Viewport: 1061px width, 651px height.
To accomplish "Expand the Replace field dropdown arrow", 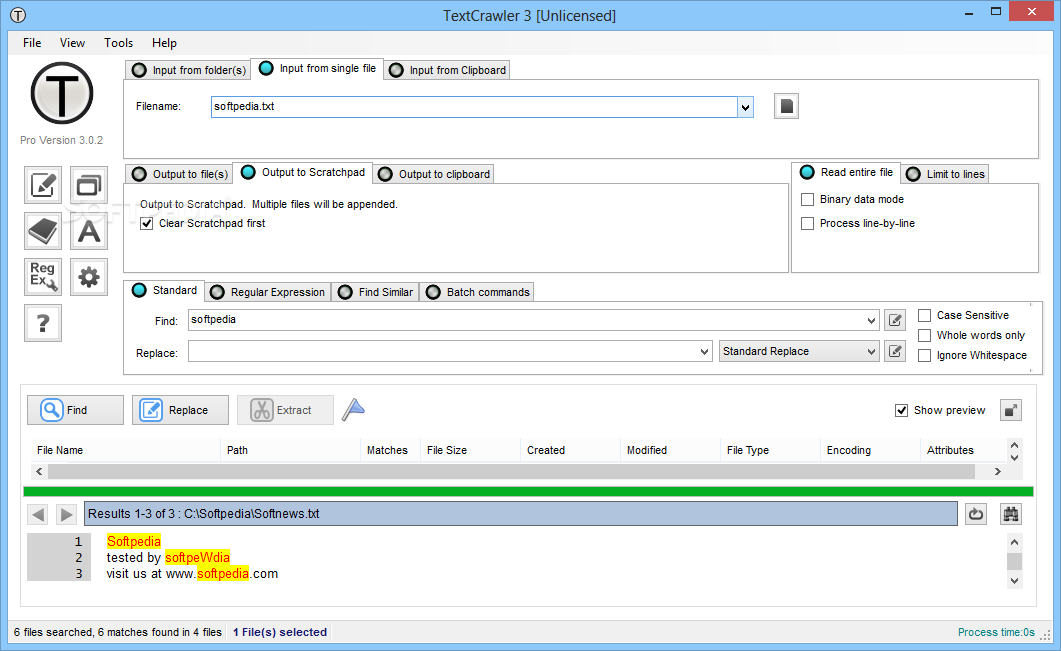I will click(x=704, y=351).
